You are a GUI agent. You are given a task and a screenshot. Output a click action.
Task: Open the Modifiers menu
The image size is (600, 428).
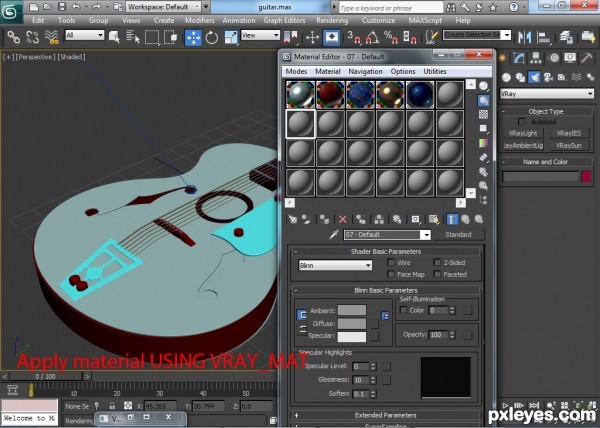pos(200,20)
